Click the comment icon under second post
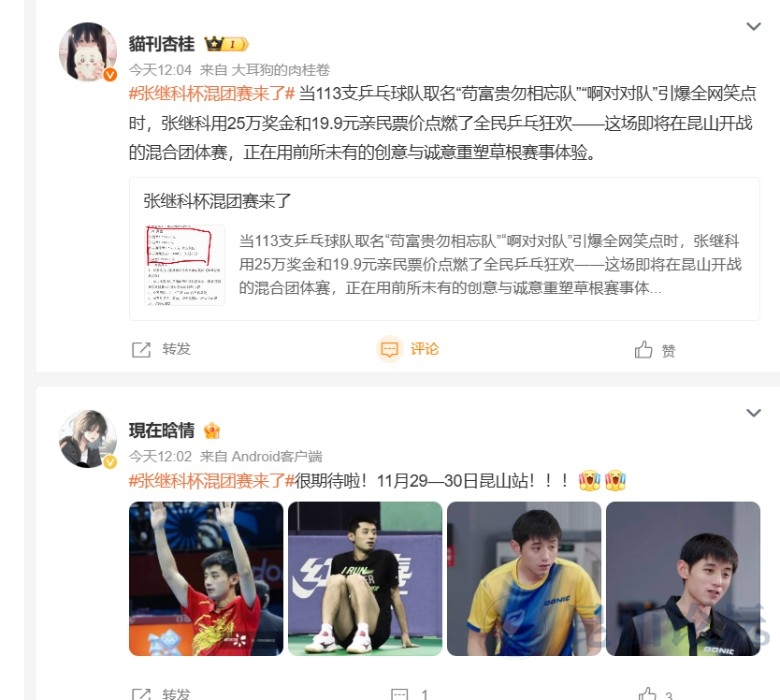Viewport: 780px width, 700px height. point(399,694)
